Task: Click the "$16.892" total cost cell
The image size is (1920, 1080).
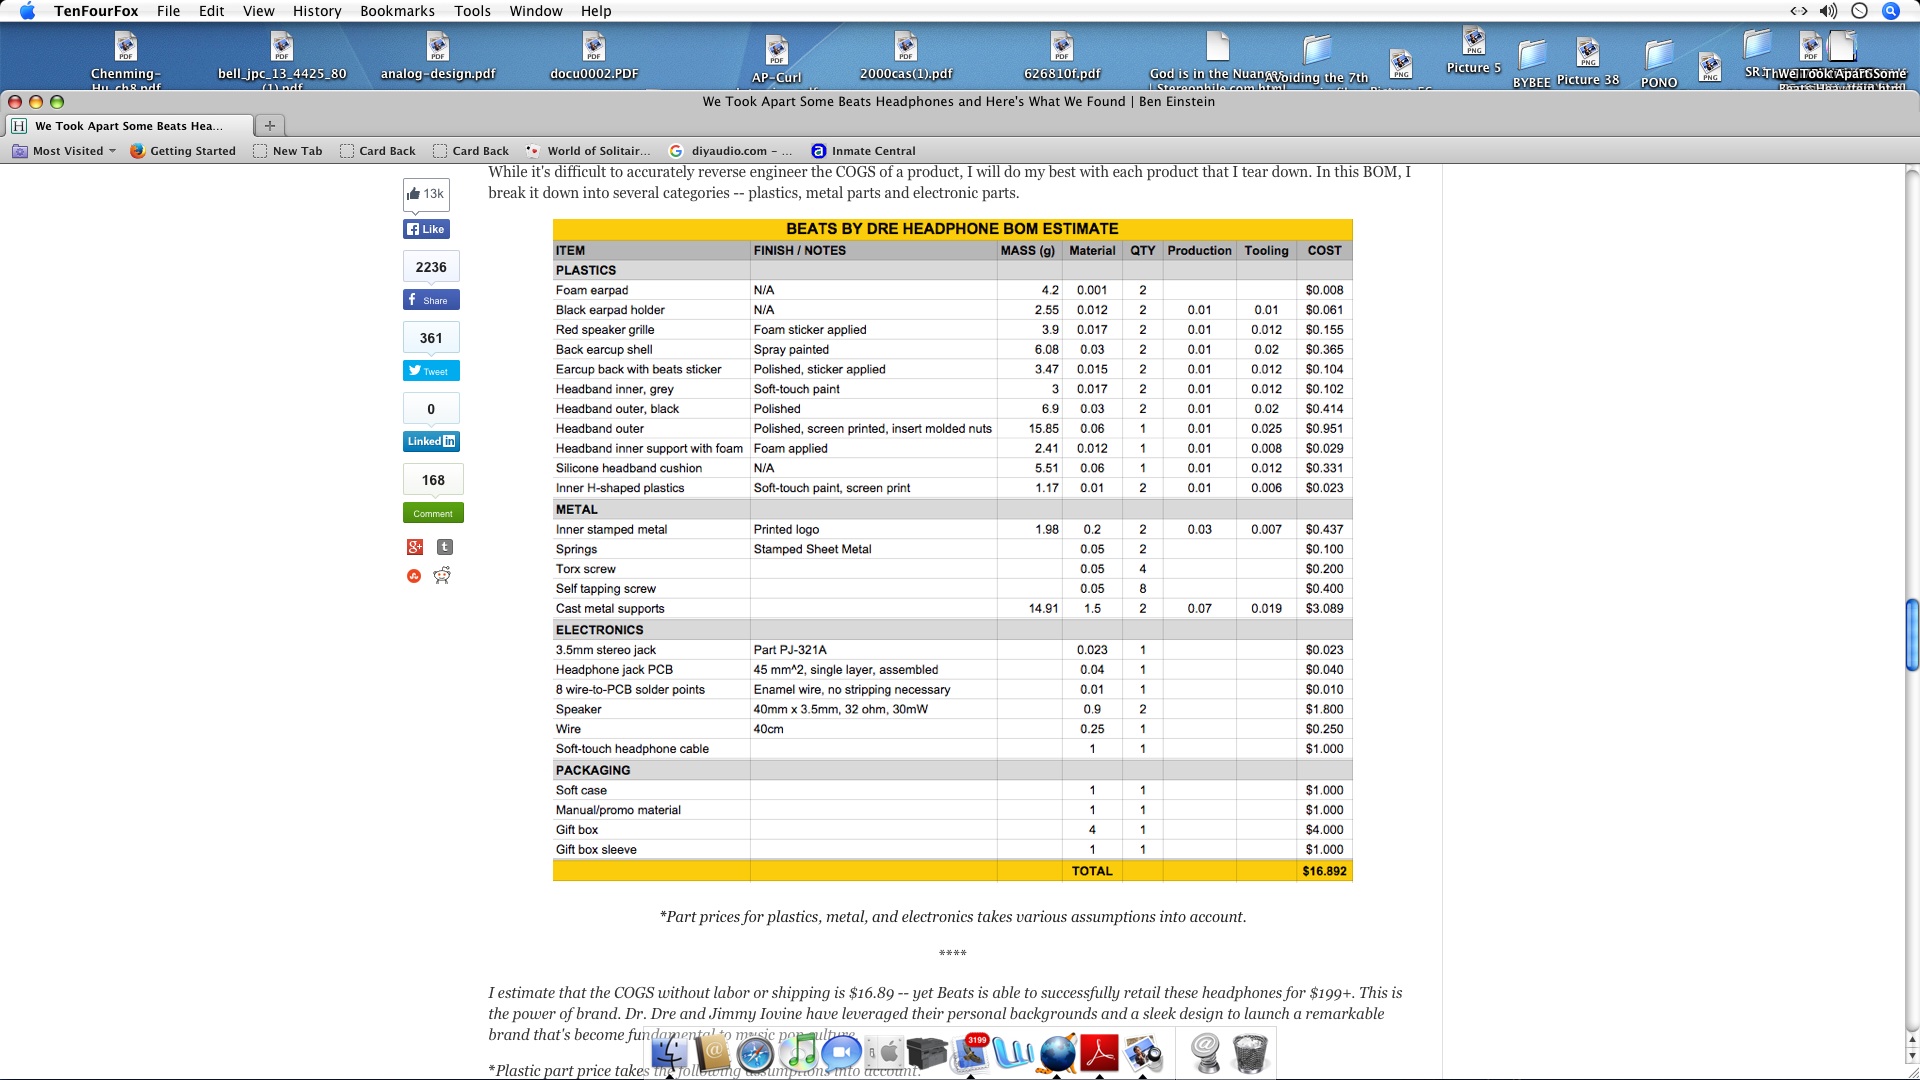Action: [x=1324, y=871]
